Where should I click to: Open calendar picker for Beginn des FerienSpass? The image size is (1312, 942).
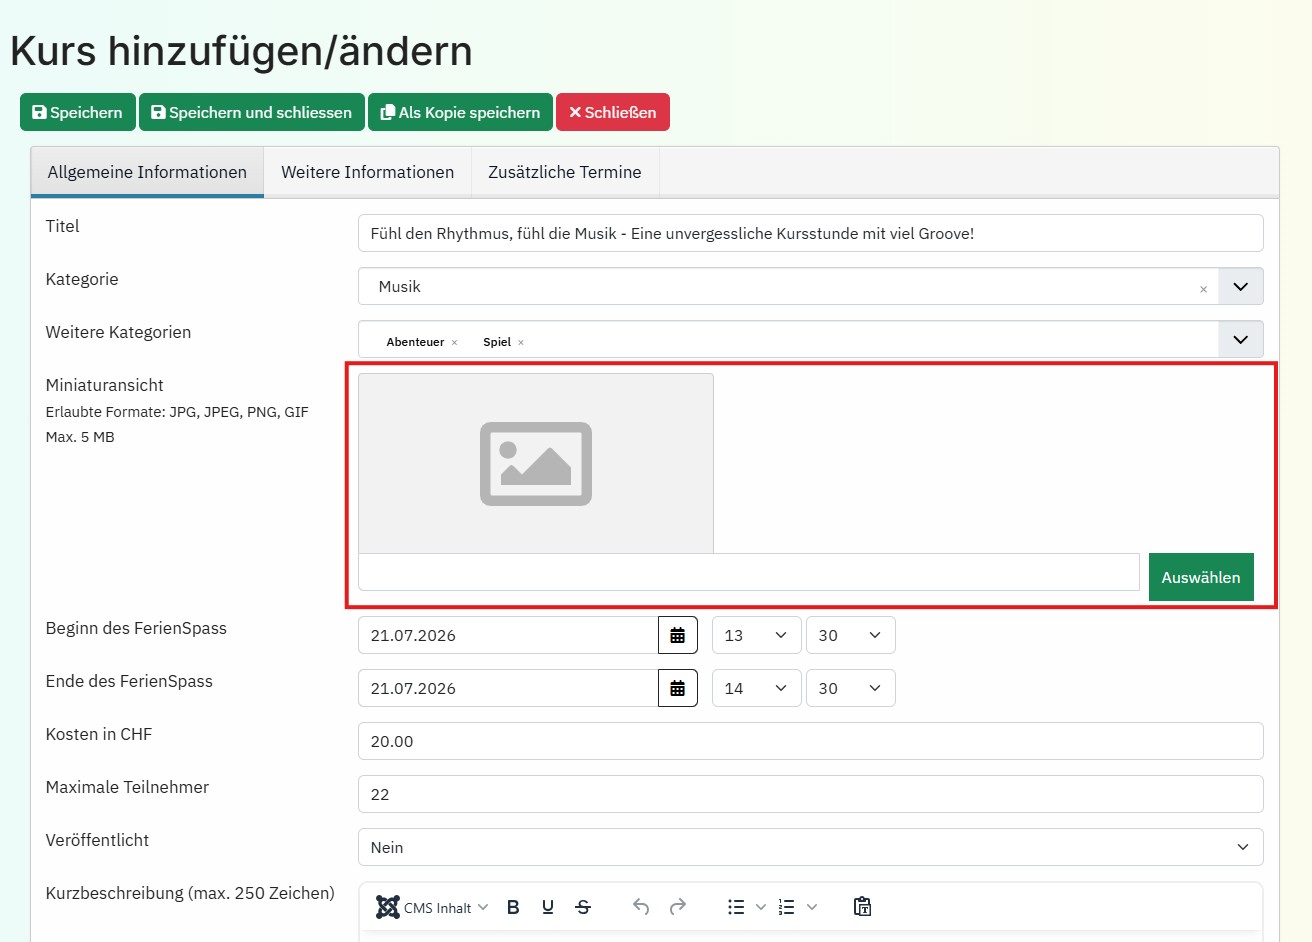click(677, 635)
